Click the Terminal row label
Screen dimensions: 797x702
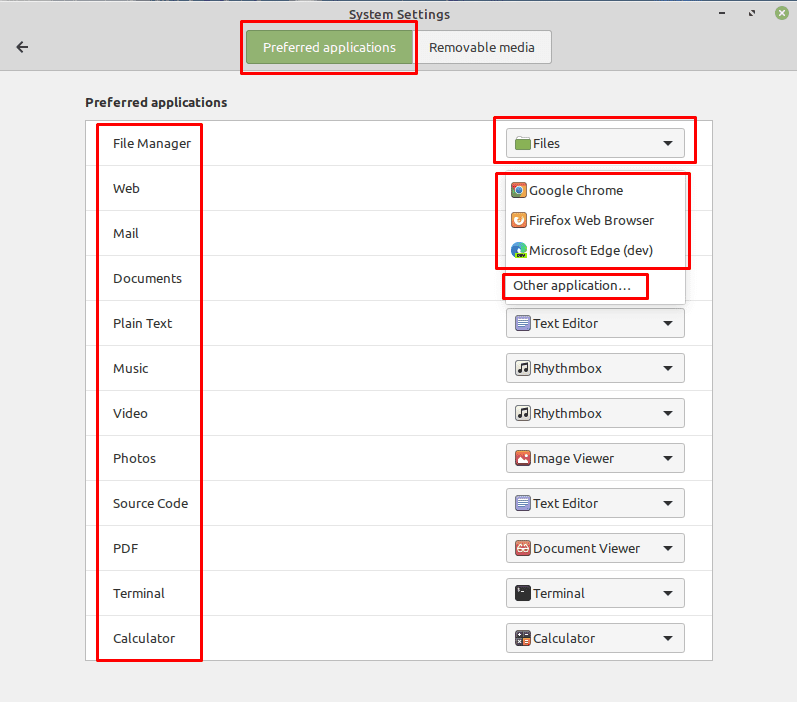click(x=139, y=593)
